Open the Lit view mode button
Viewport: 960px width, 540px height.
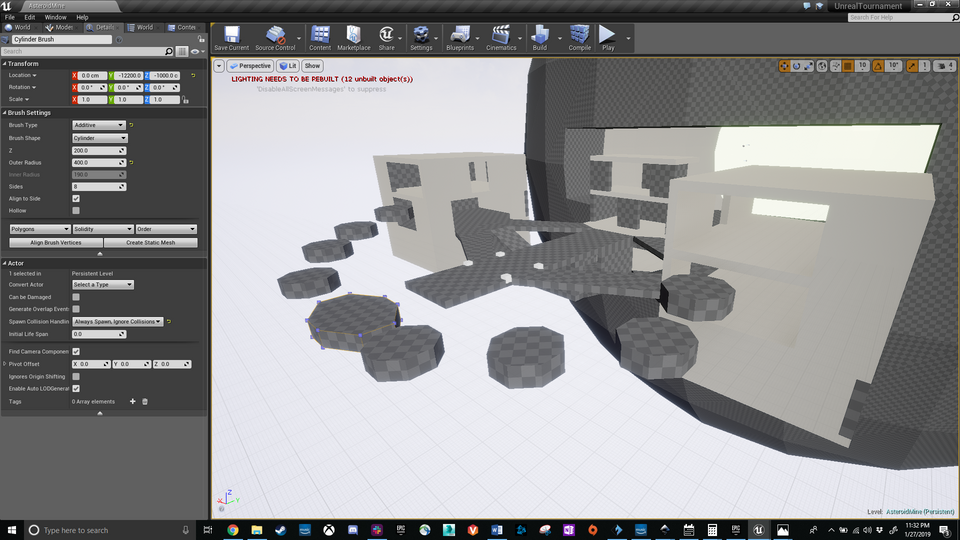288,66
